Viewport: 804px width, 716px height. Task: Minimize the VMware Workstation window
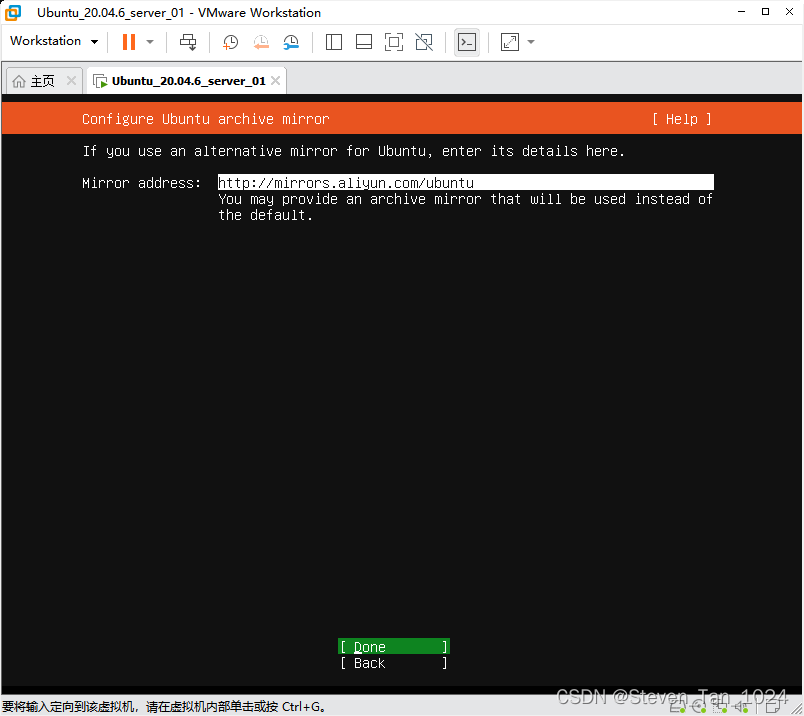tap(741, 12)
